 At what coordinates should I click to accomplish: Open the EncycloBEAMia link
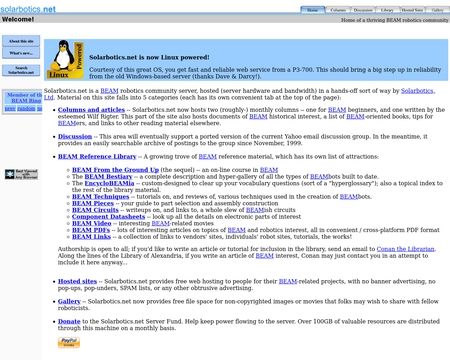[x=109, y=183]
